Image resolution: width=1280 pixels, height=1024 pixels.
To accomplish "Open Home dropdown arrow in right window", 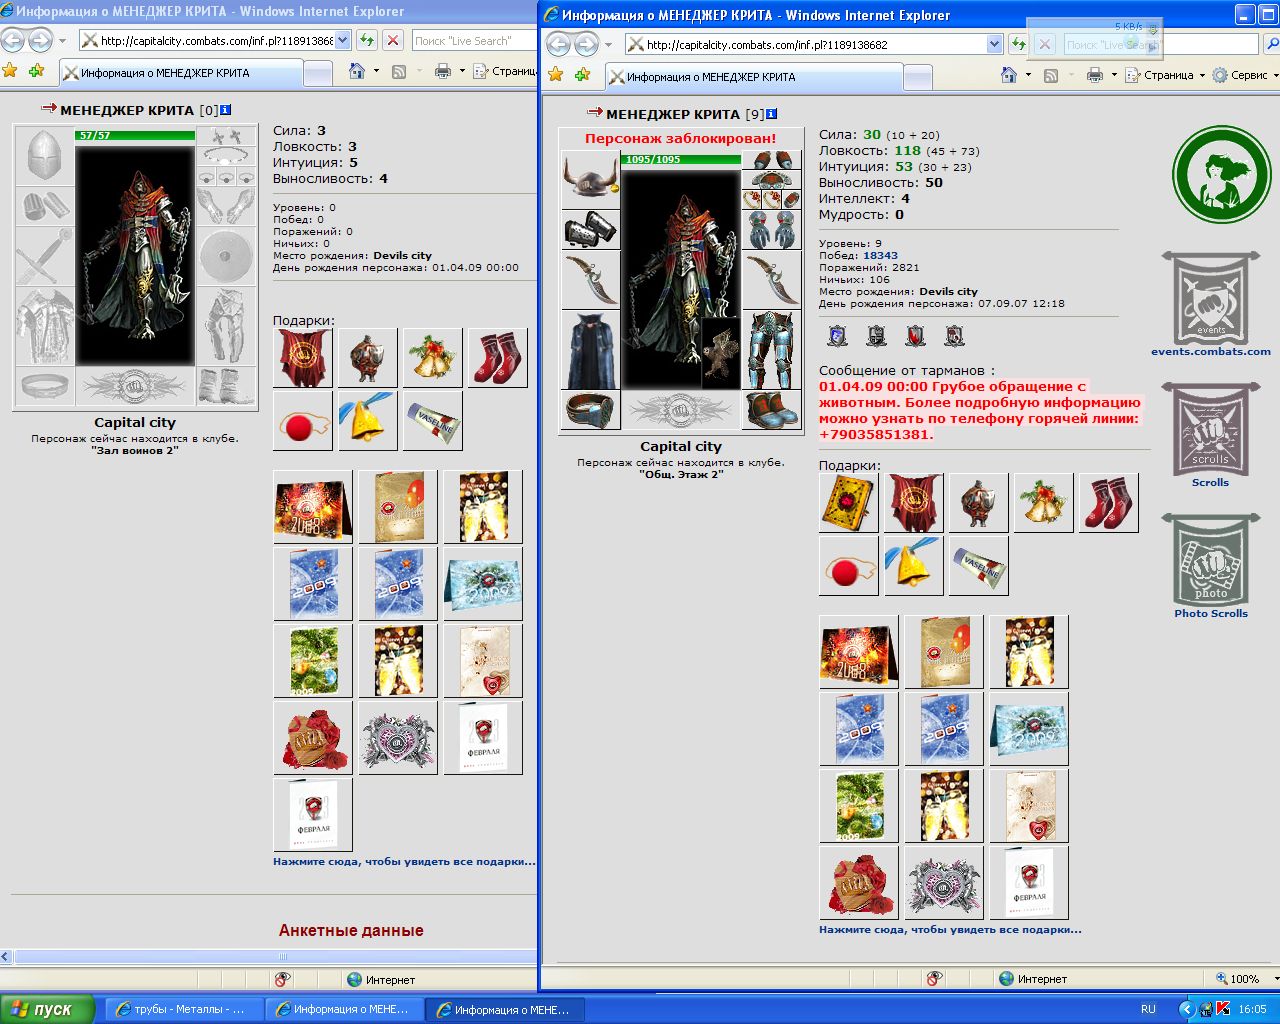I will click(x=1028, y=75).
